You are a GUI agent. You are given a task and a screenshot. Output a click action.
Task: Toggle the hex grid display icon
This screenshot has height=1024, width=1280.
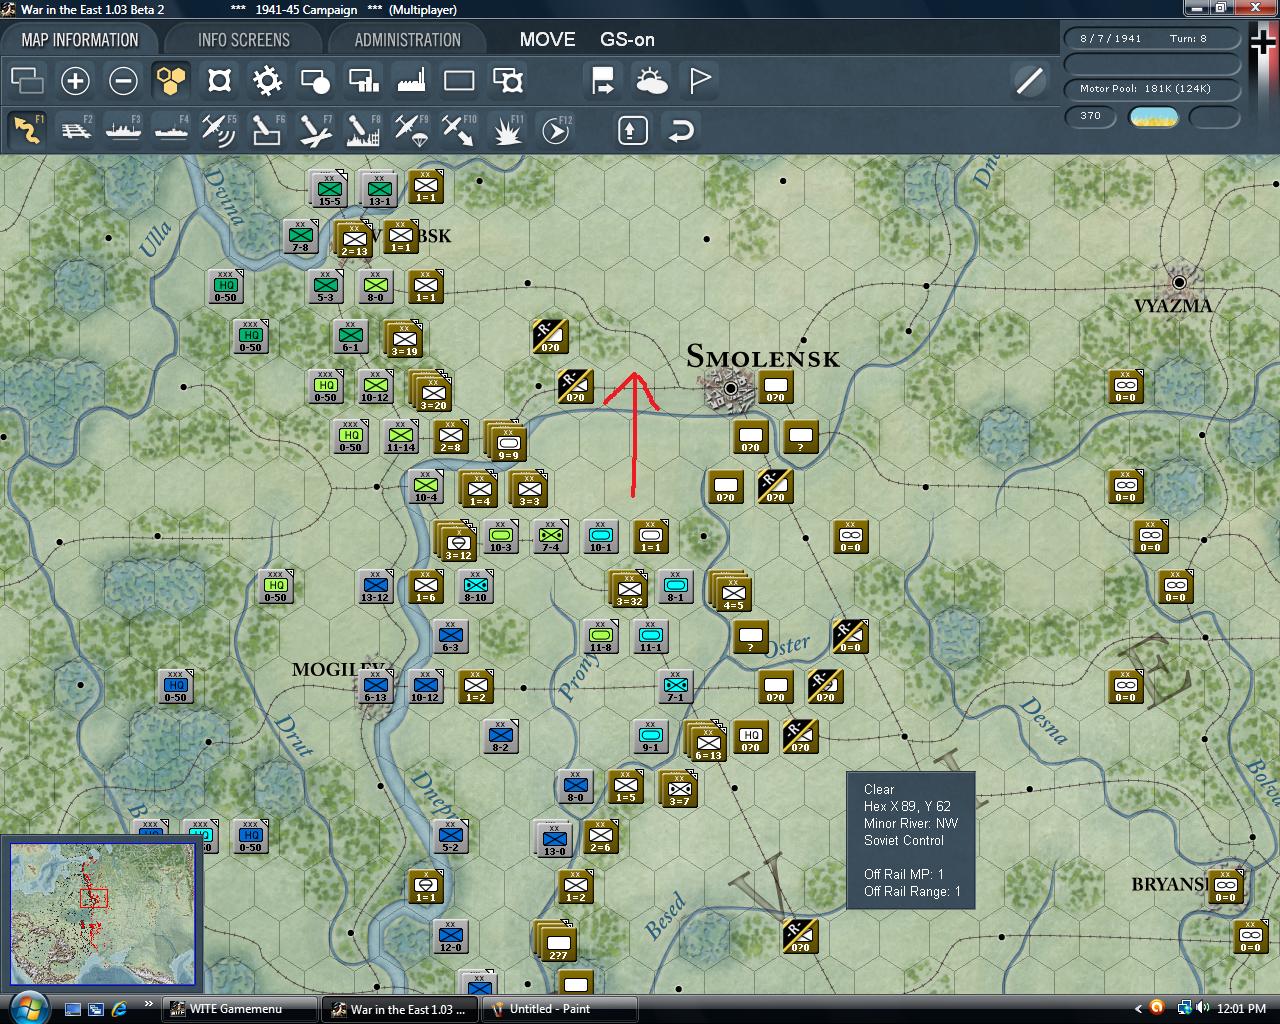pos(171,81)
